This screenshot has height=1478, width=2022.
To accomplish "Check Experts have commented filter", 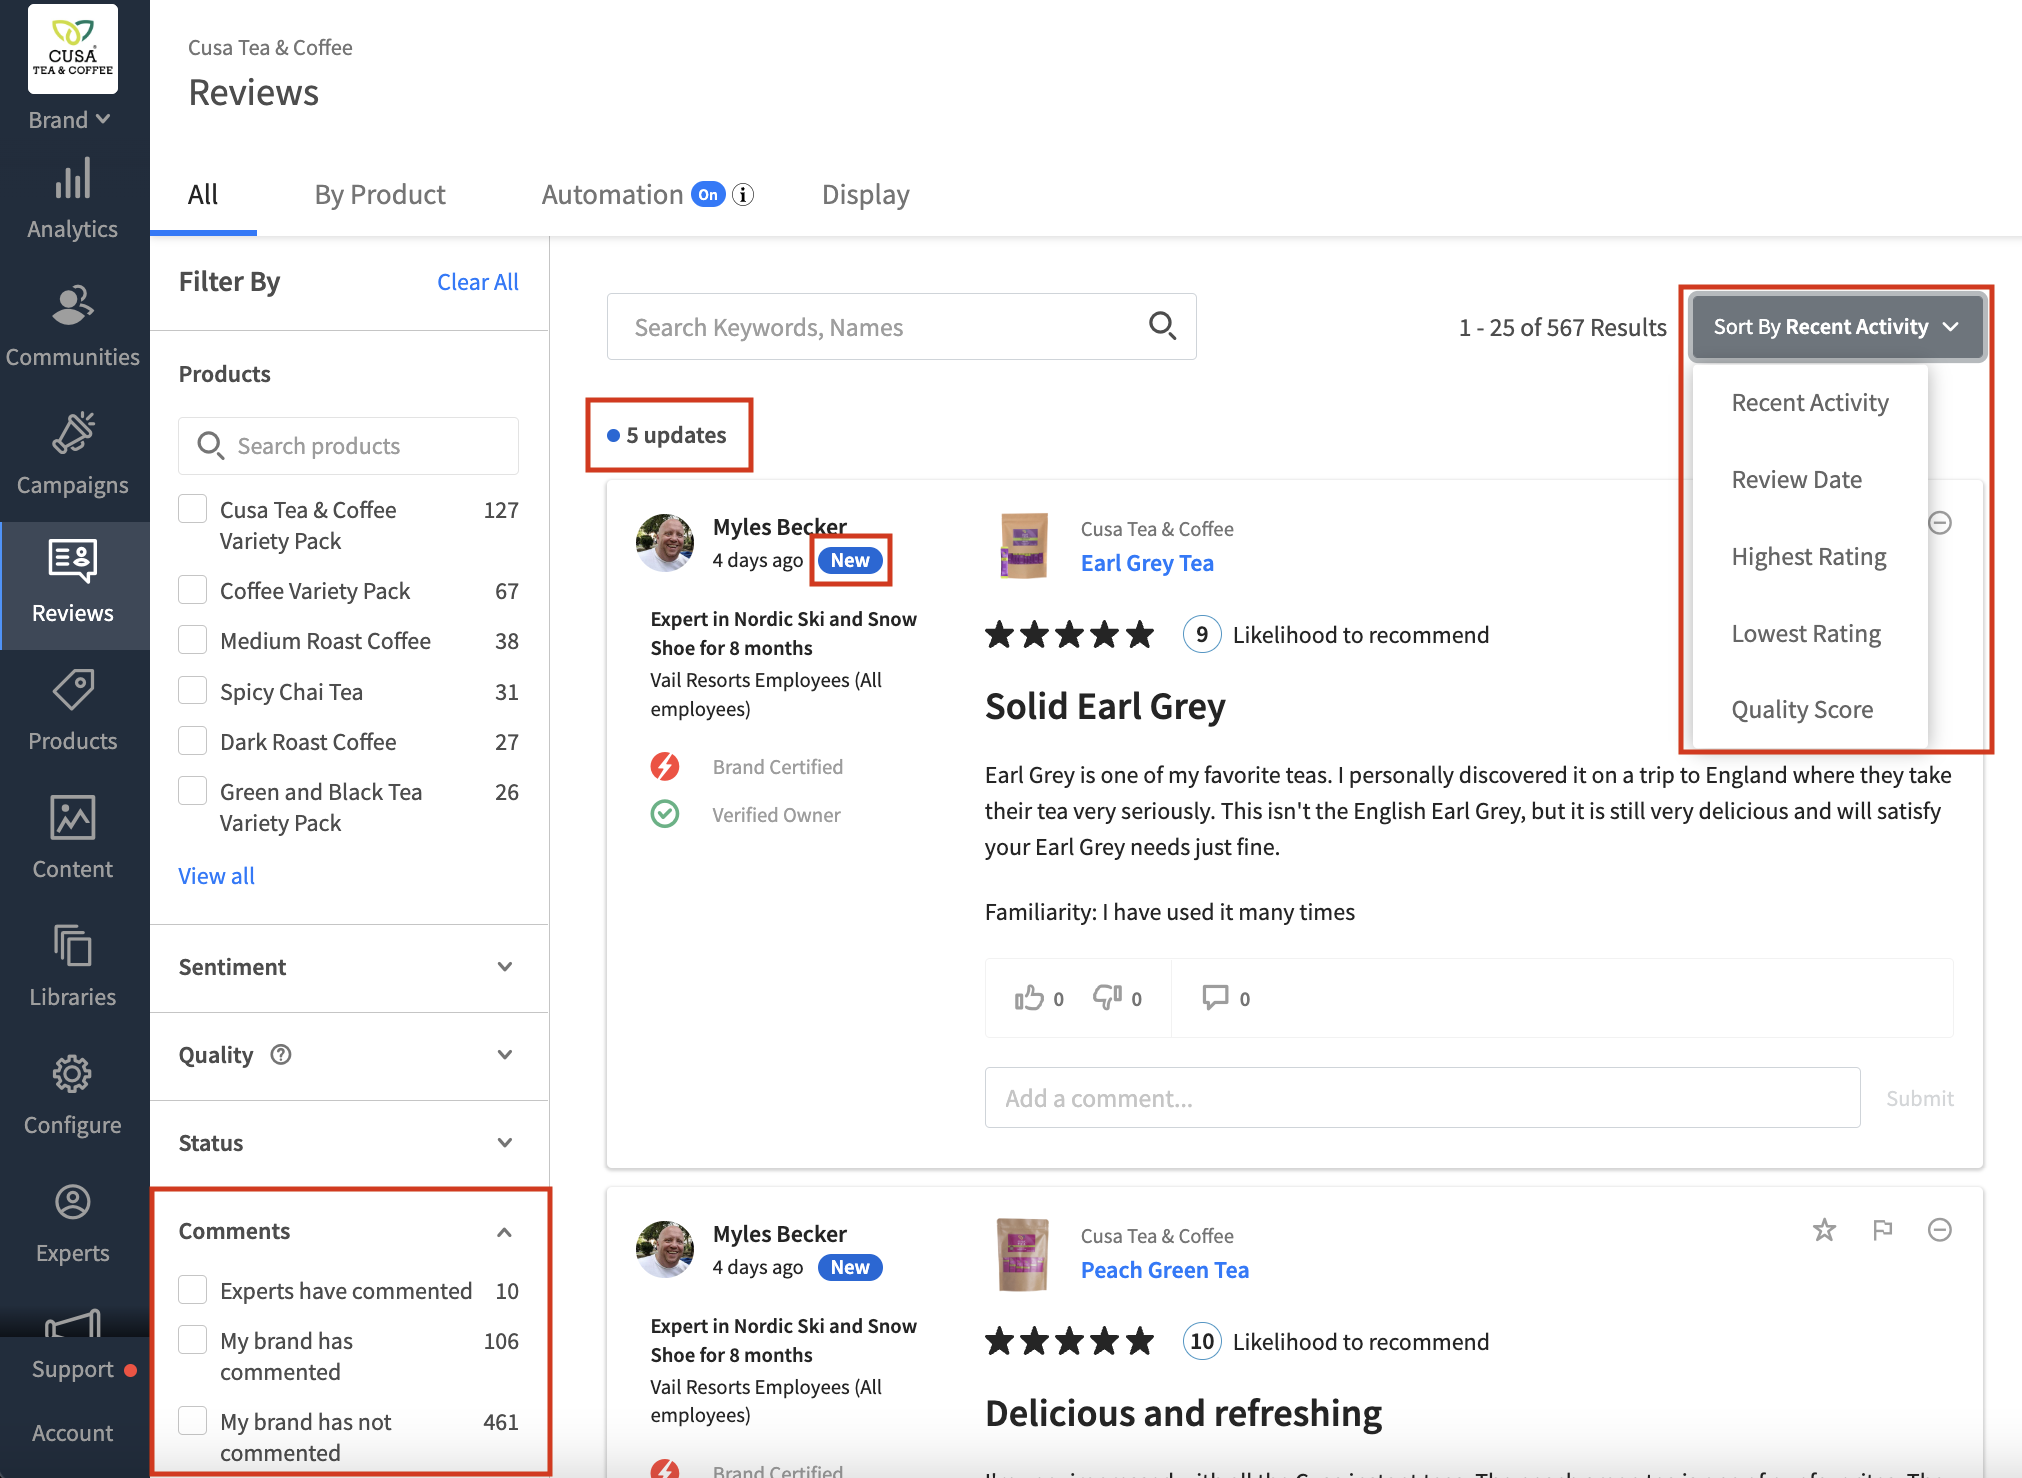I will [193, 1290].
